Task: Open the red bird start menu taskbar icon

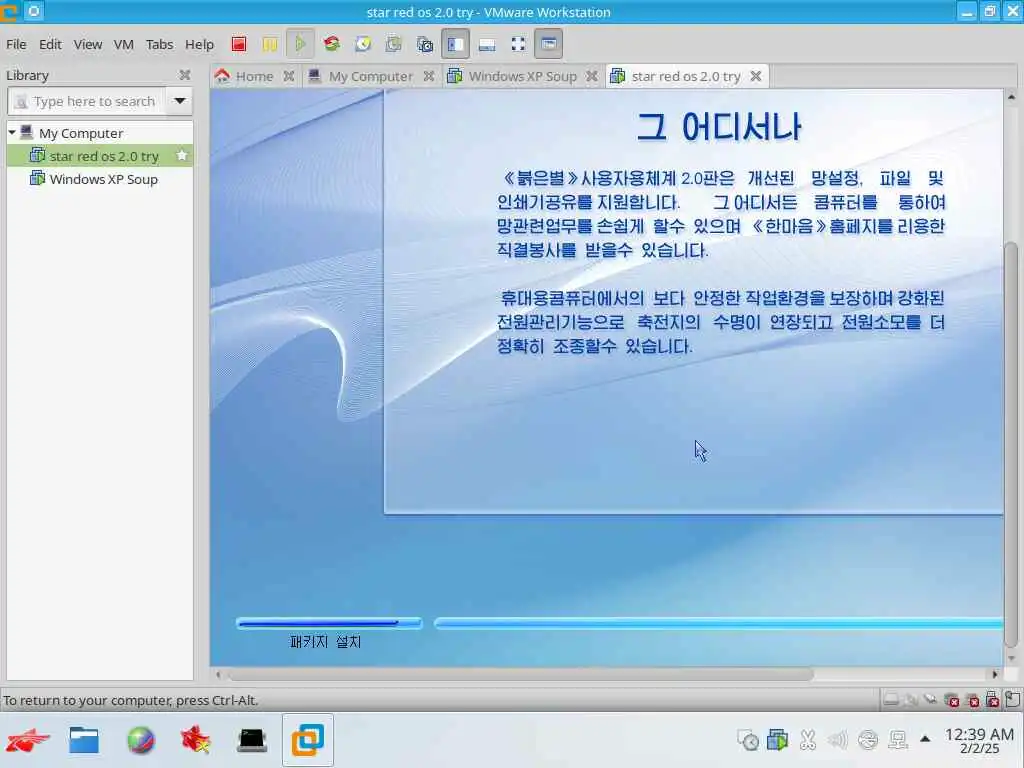Action: [27, 740]
